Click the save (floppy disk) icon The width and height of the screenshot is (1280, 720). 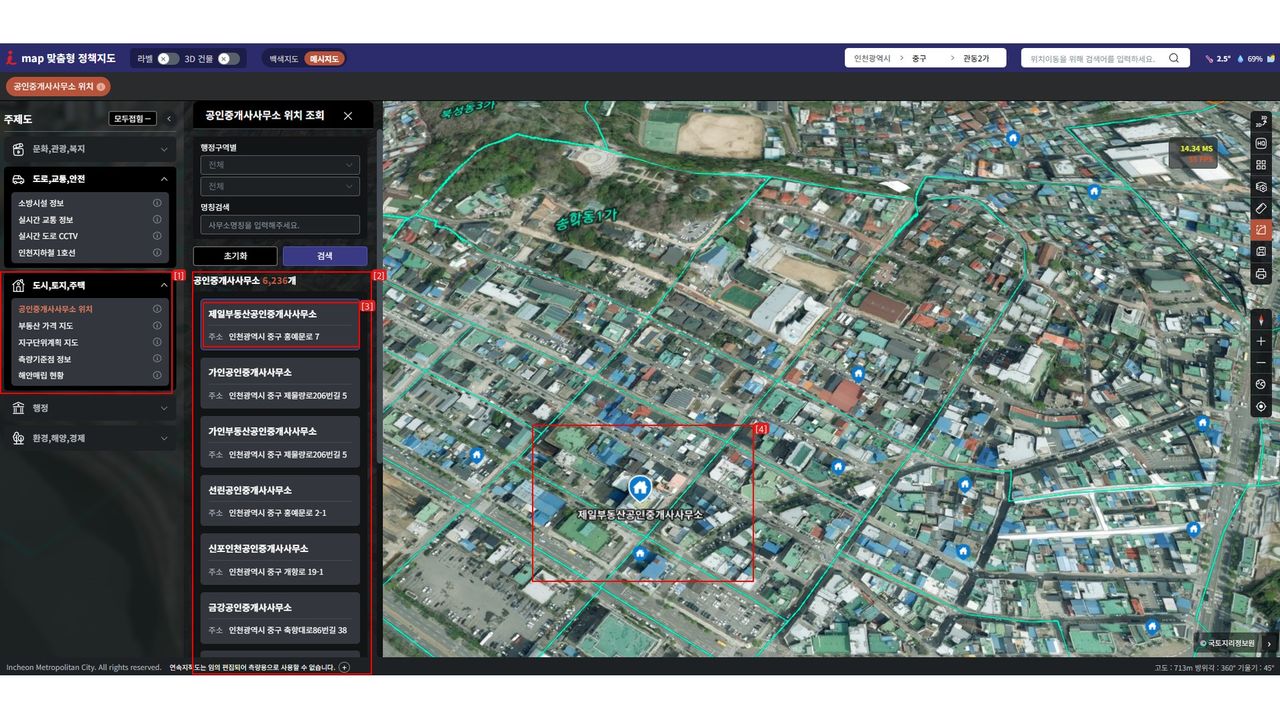[1261, 251]
